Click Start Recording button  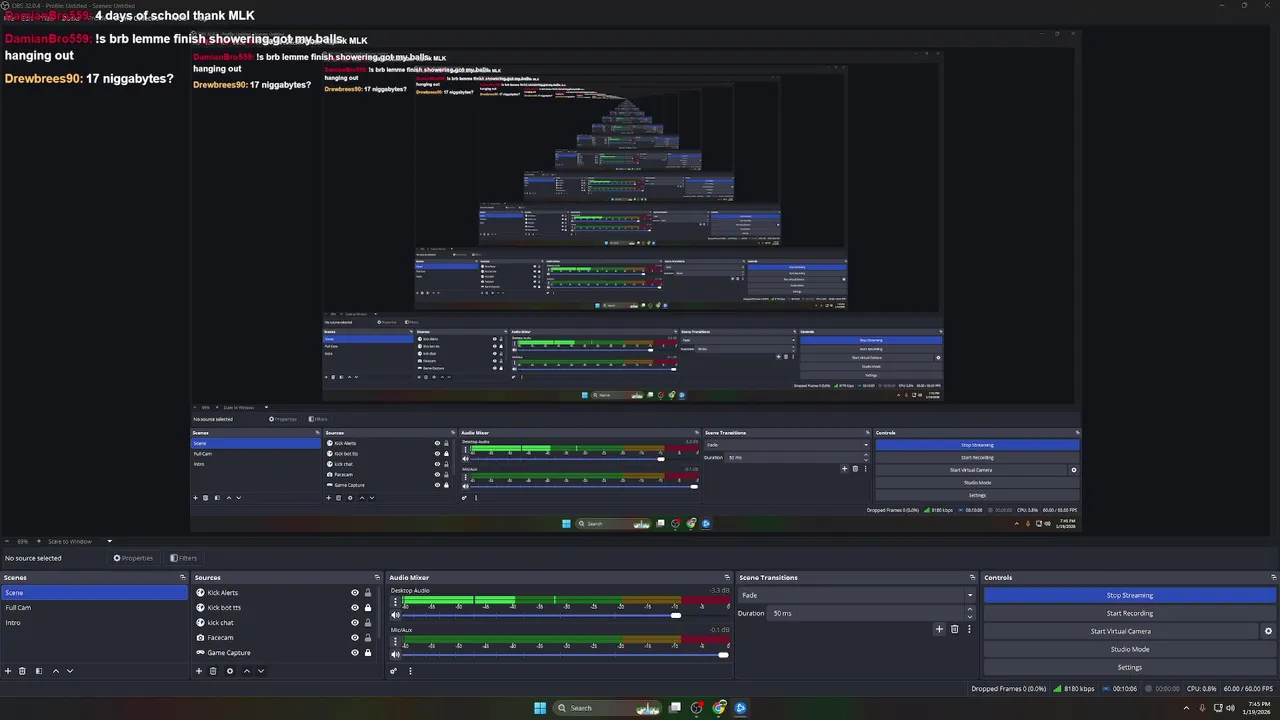[x=1130, y=613]
